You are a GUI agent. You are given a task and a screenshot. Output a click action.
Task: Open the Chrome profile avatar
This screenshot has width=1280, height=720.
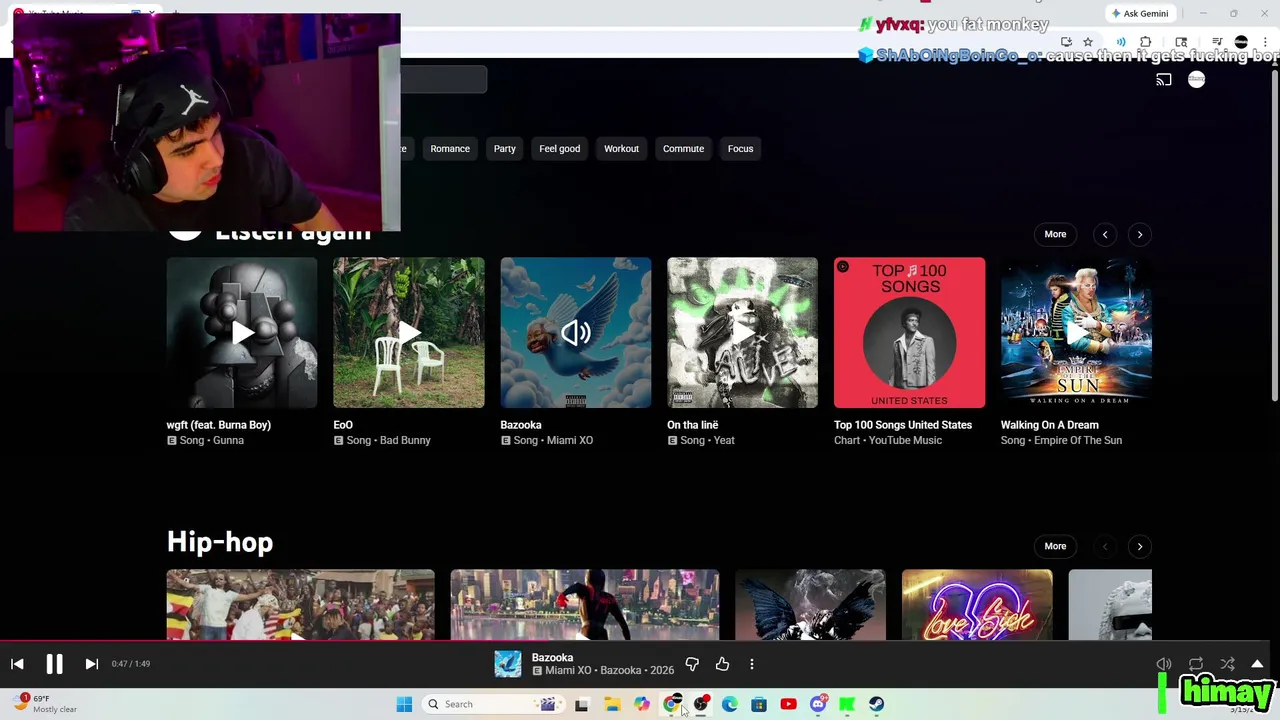tap(1241, 42)
